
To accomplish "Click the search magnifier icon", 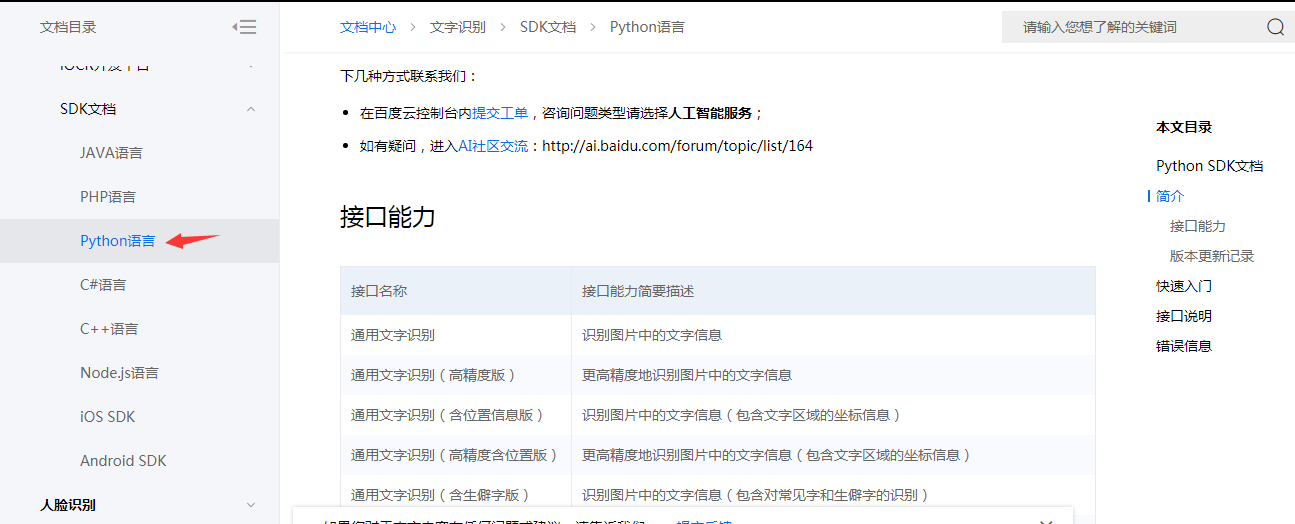I will [1275, 27].
